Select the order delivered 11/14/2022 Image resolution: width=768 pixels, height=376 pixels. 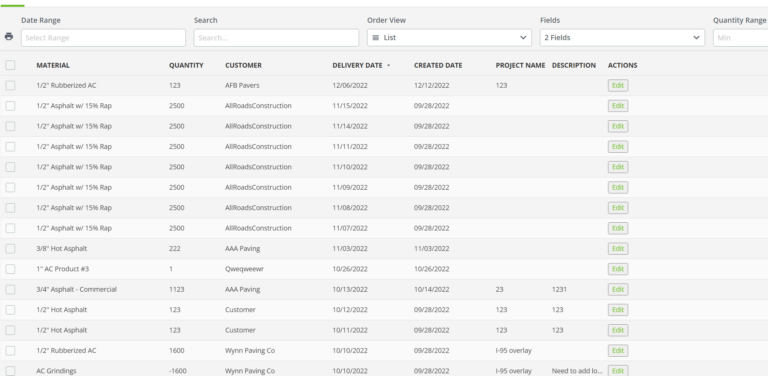coord(10,126)
